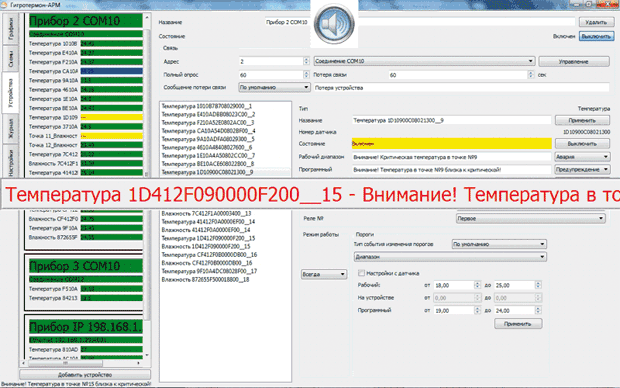
Task: Select the Прибор IP 198.168.1. header
Action: [x=85, y=327]
